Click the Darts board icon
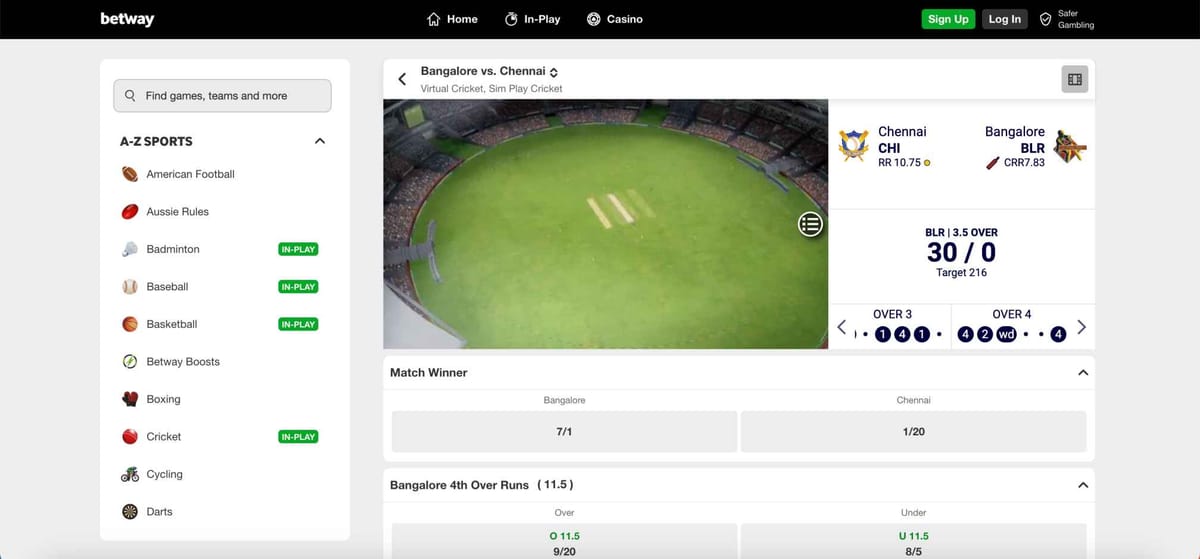 [x=130, y=512]
